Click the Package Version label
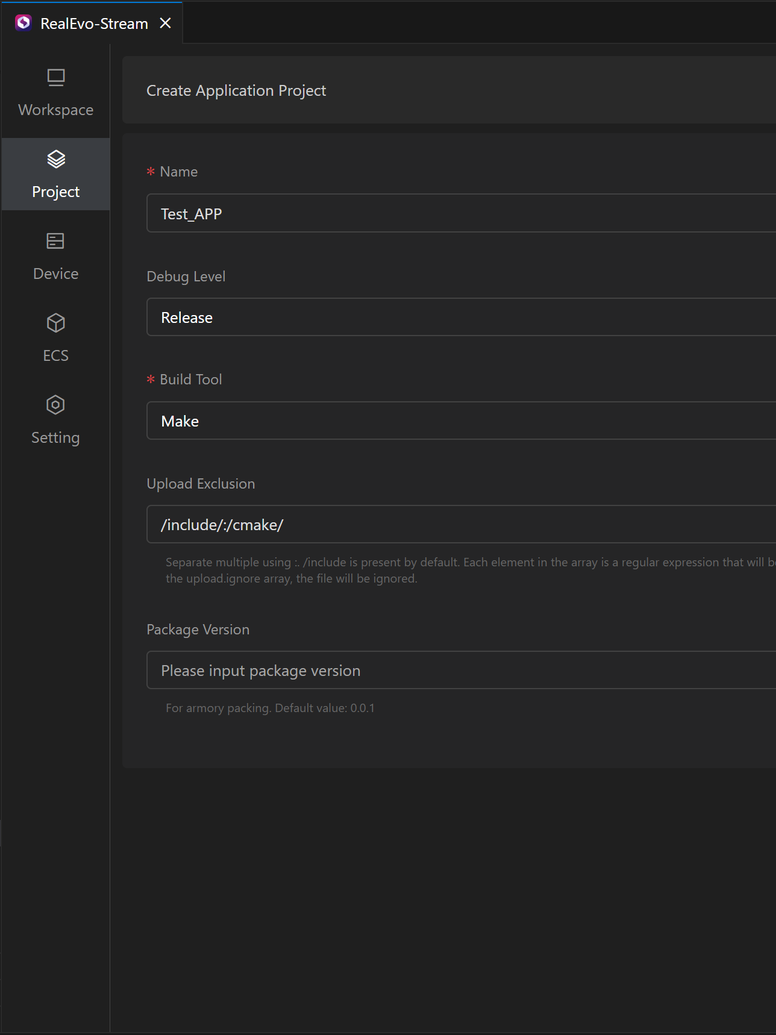The height and width of the screenshot is (1035, 776). (x=198, y=630)
